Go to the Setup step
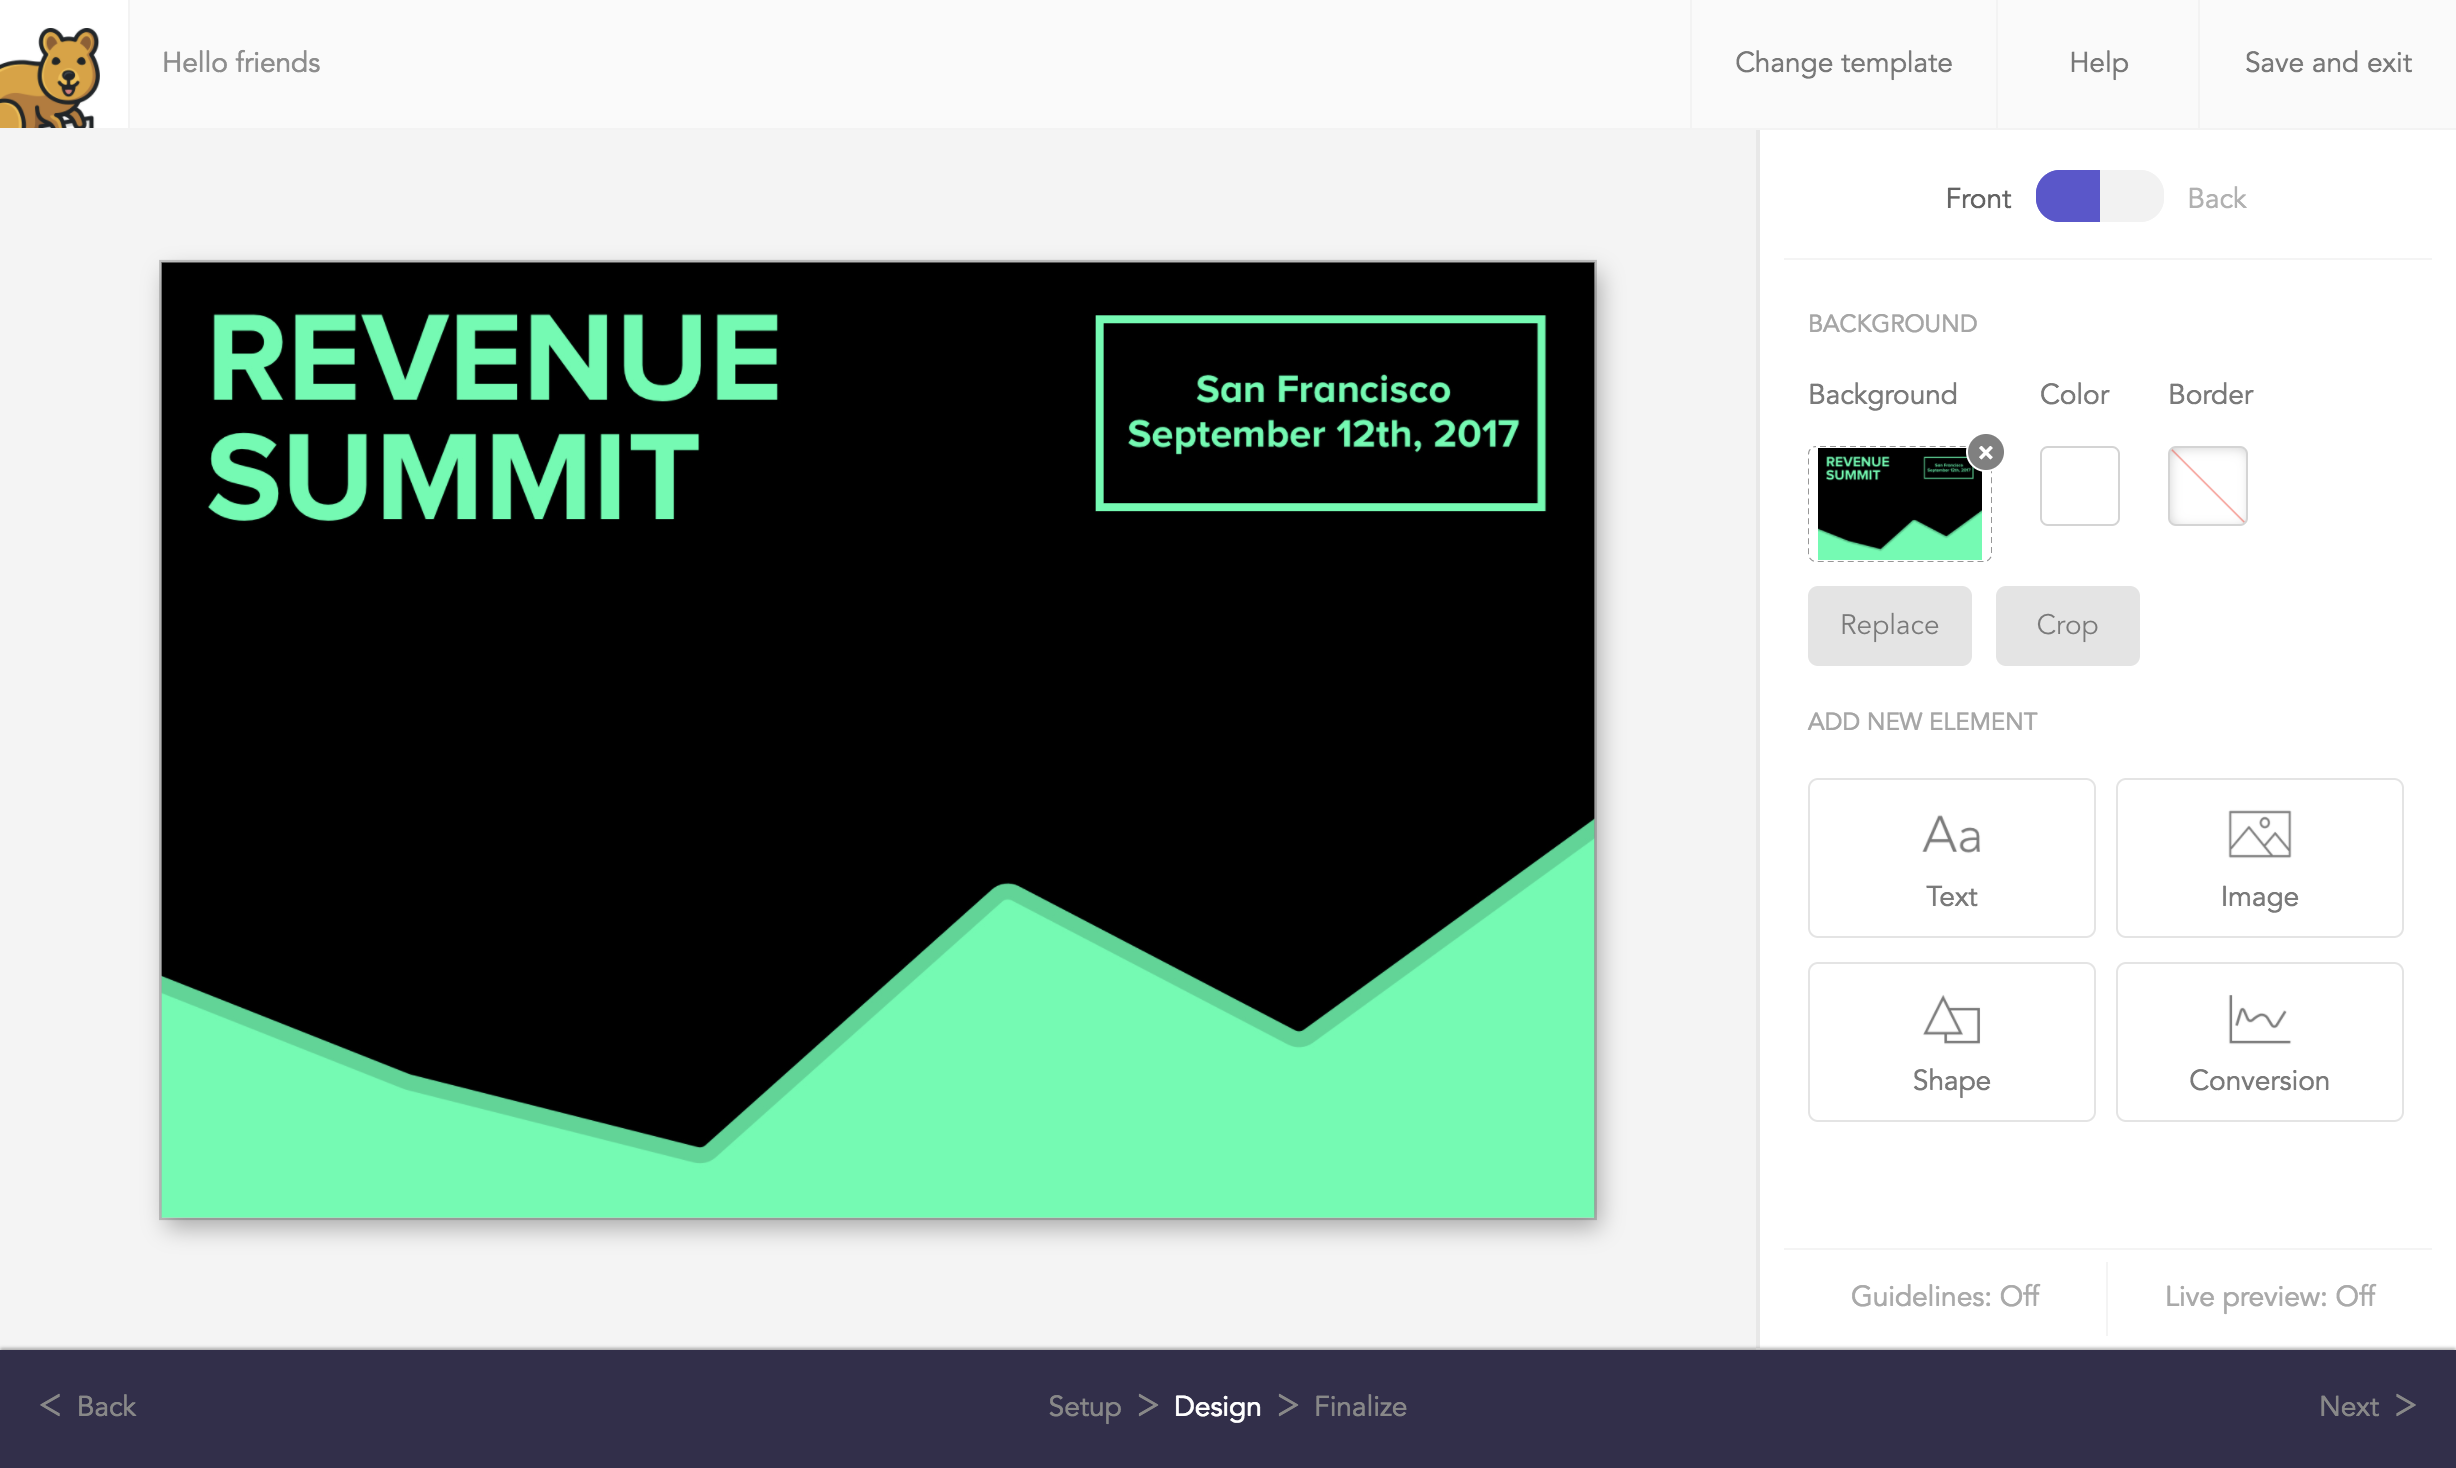Screen dimensions: 2456x1468 [x=1084, y=1406]
